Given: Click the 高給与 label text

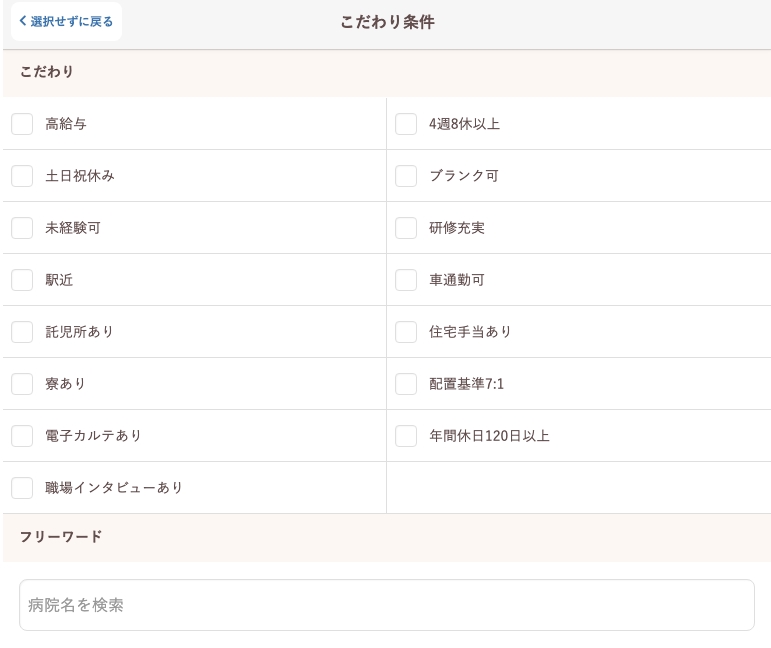Looking at the screenshot, I should (66, 124).
